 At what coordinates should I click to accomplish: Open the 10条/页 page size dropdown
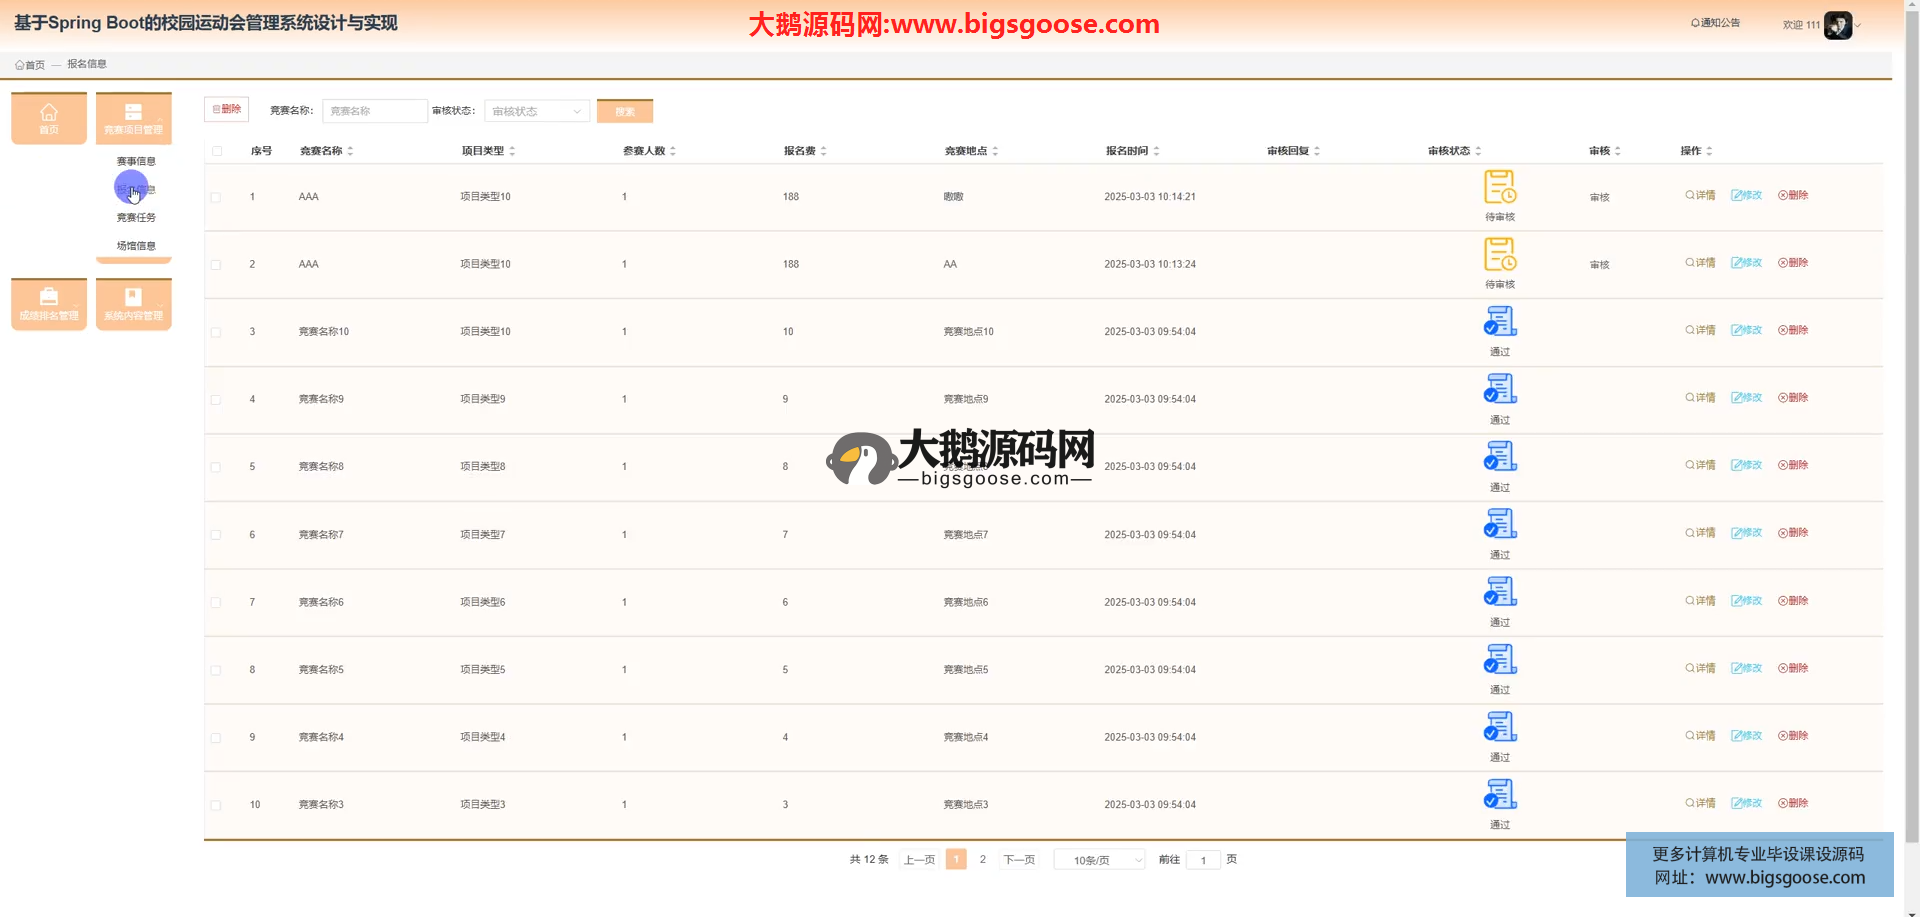click(1099, 860)
